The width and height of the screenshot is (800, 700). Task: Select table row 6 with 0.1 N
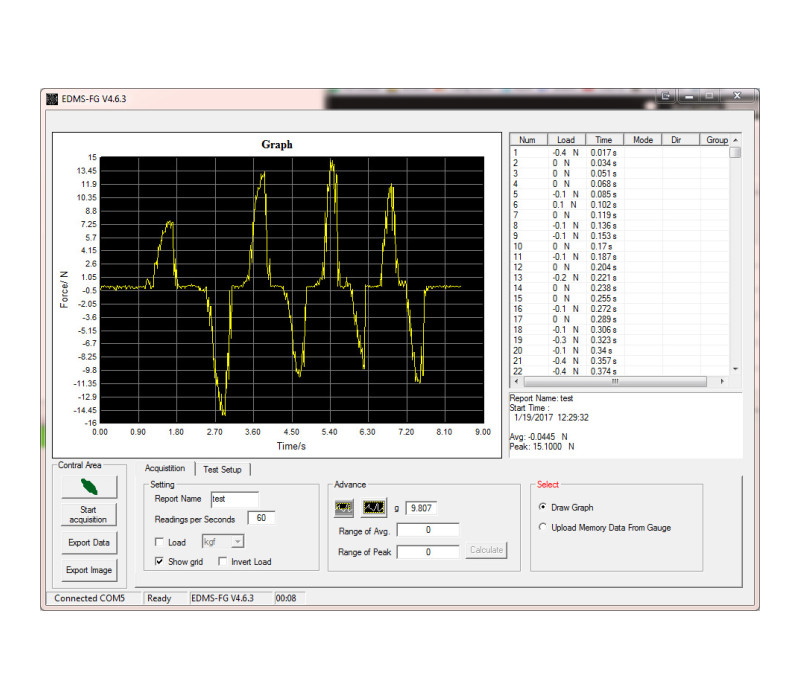(x=620, y=205)
